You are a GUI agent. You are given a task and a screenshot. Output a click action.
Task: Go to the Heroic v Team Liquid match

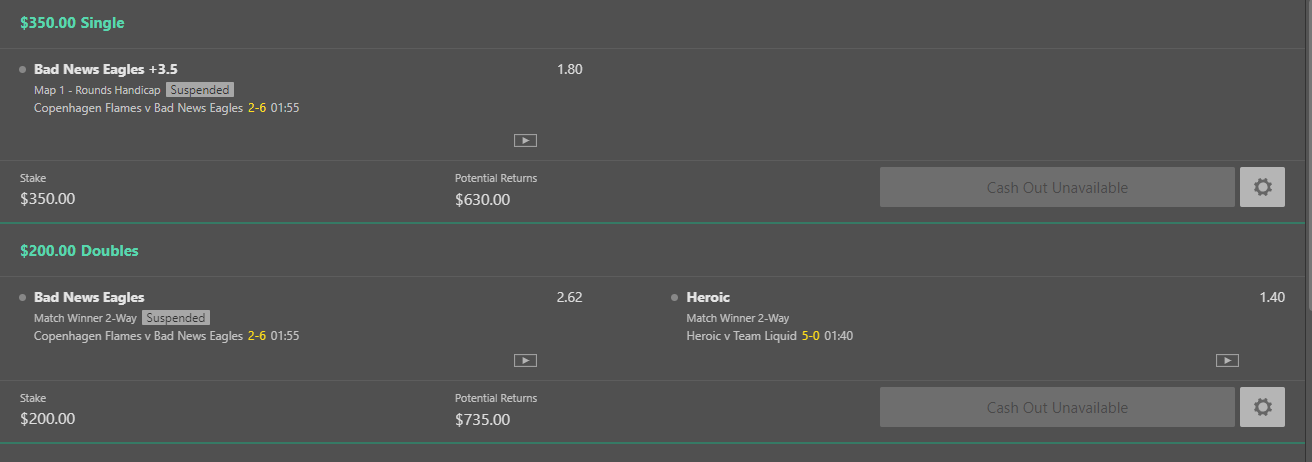pyautogui.click(x=742, y=336)
